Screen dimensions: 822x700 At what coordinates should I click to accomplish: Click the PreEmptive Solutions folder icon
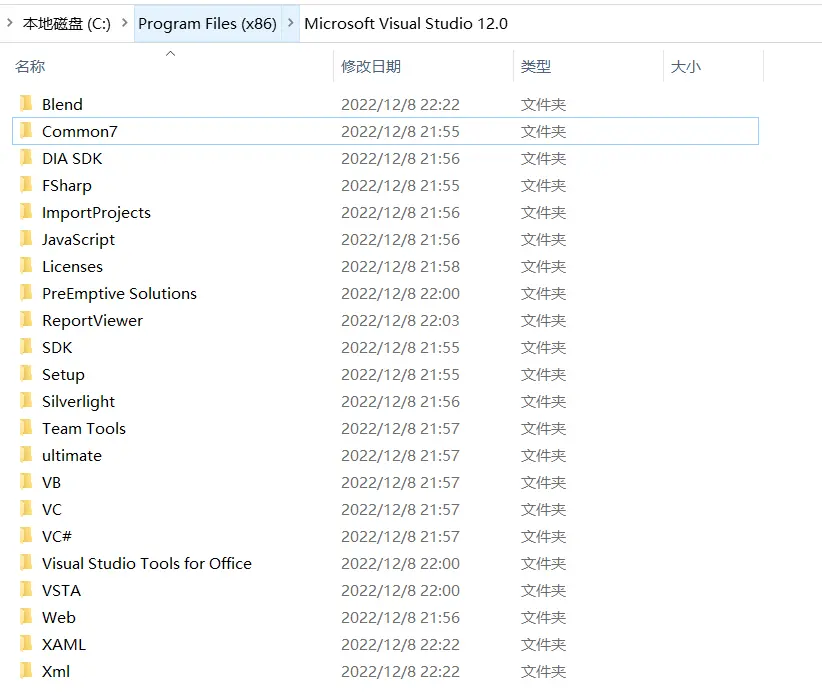[x=26, y=293]
